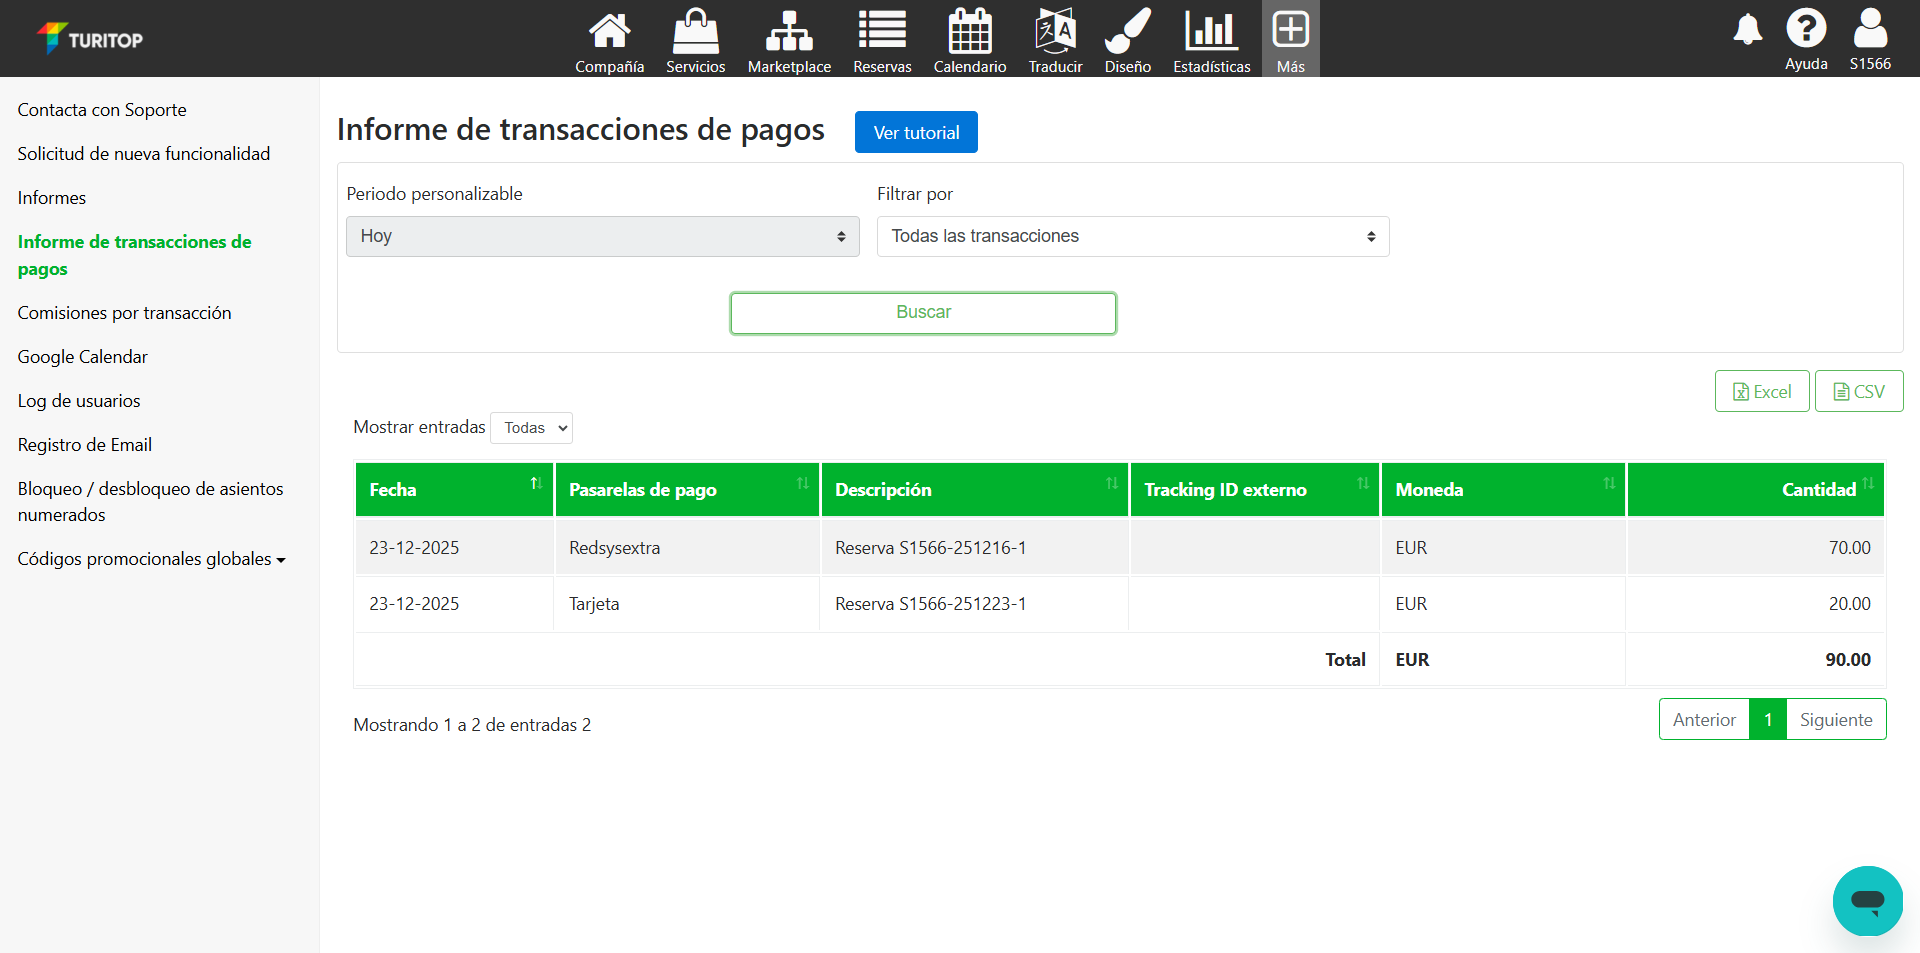1920x953 pixels.
Task: Open the Filtrar por transactions dropdown
Action: tap(1132, 237)
